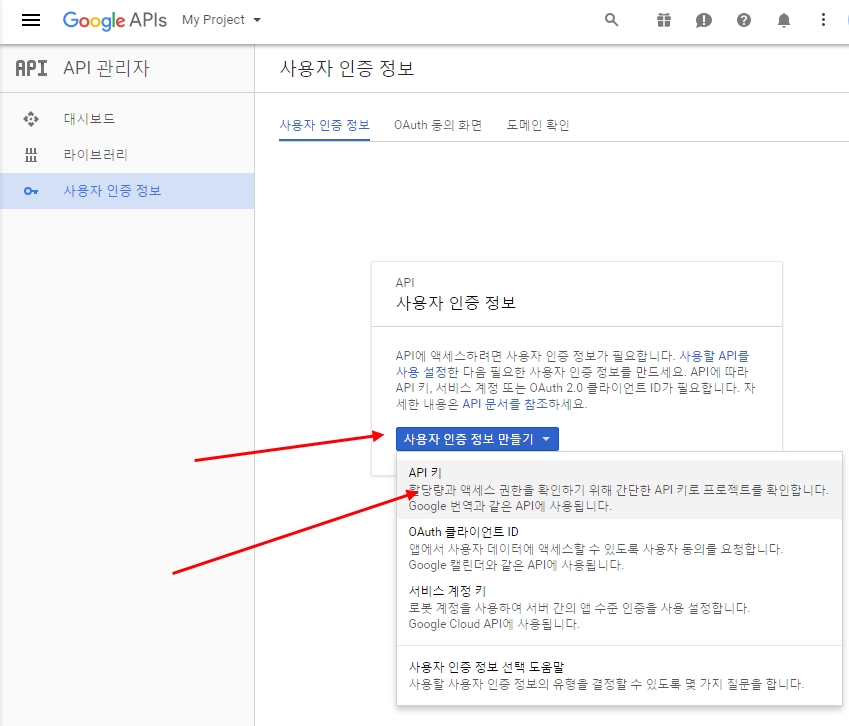Open the three-dot more options menu
The width and height of the screenshot is (849, 726).
[823, 20]
